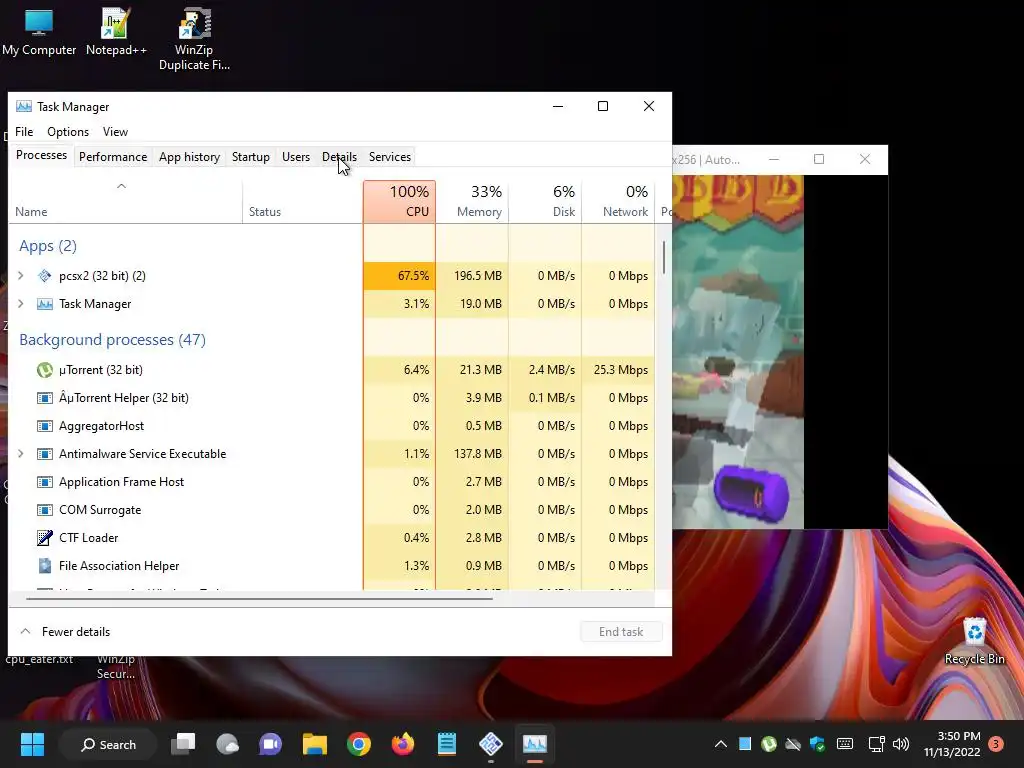This screenshot has width=1024, height=768.
Task: Click the µTorrent system tray icon
Action: click(x=769, y=744)
